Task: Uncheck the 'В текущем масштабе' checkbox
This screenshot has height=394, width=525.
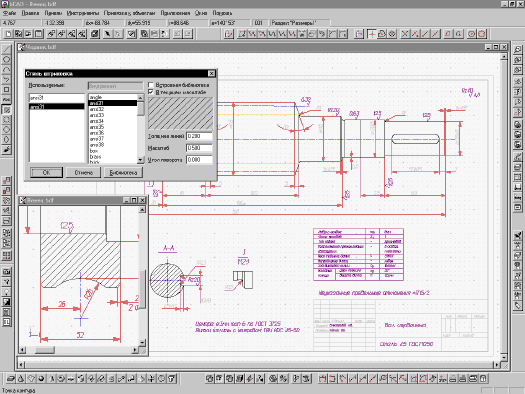Action: (x=151, y=92)
